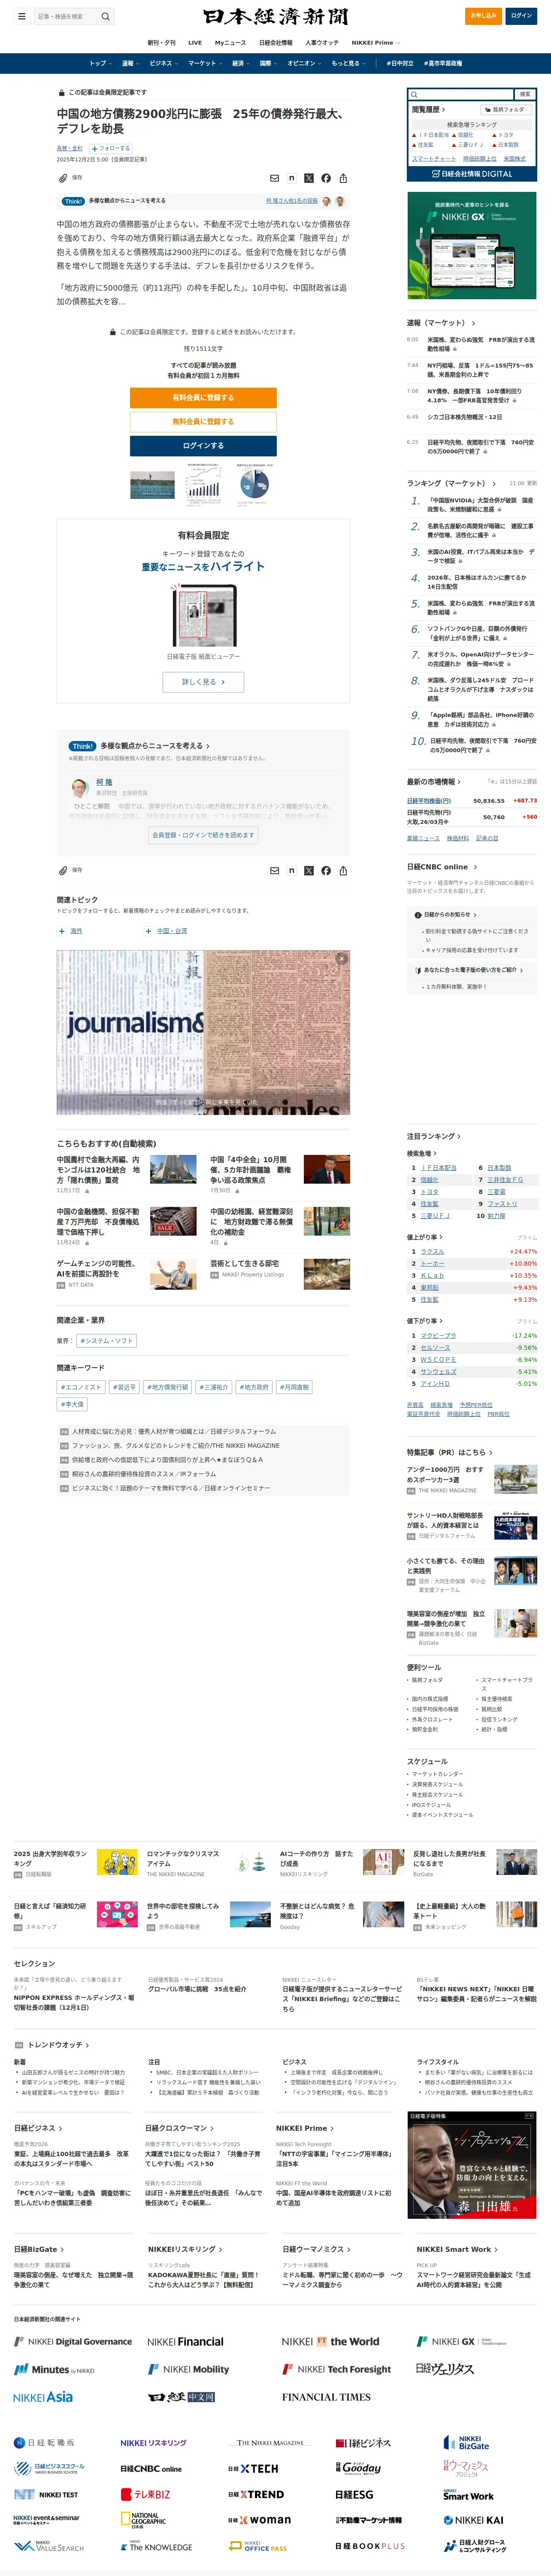Expand the NIKKEI Prime header dropdown
551x2576 pixels.
pyautogui.click(x=376, y=43)
